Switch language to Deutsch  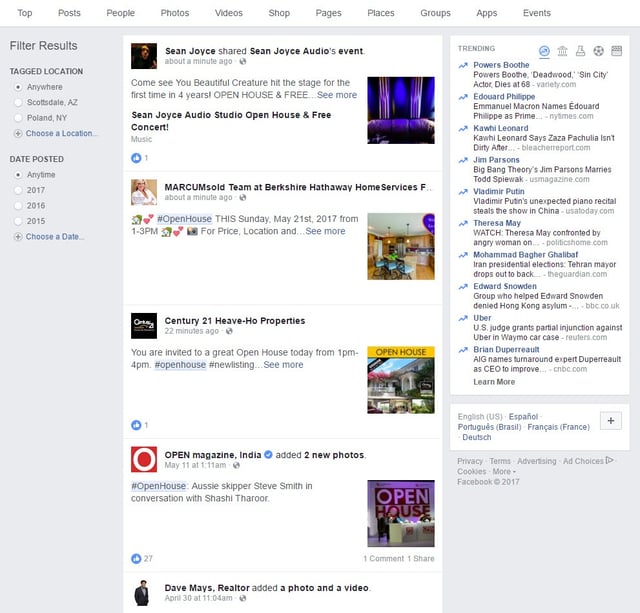[477, 438]
